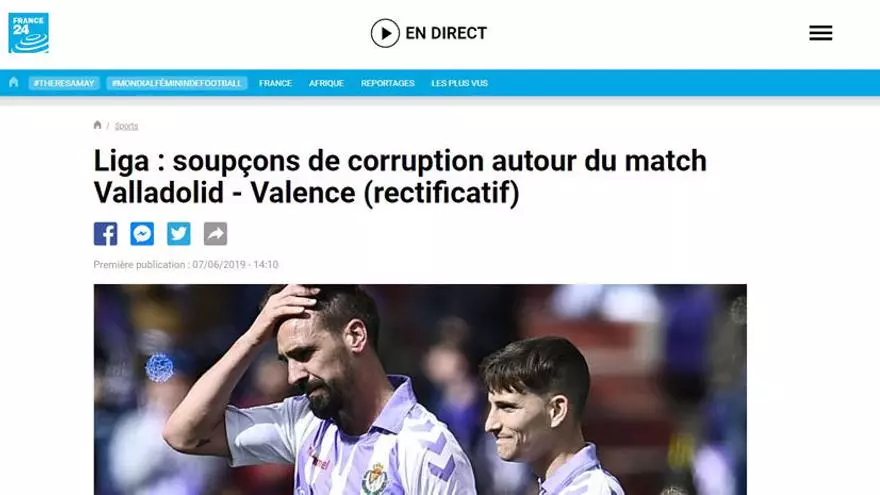Open the Valladolid players article photo
Image resolution: width=880 pixels, height=495 pixels.
(x=420, y=389)
